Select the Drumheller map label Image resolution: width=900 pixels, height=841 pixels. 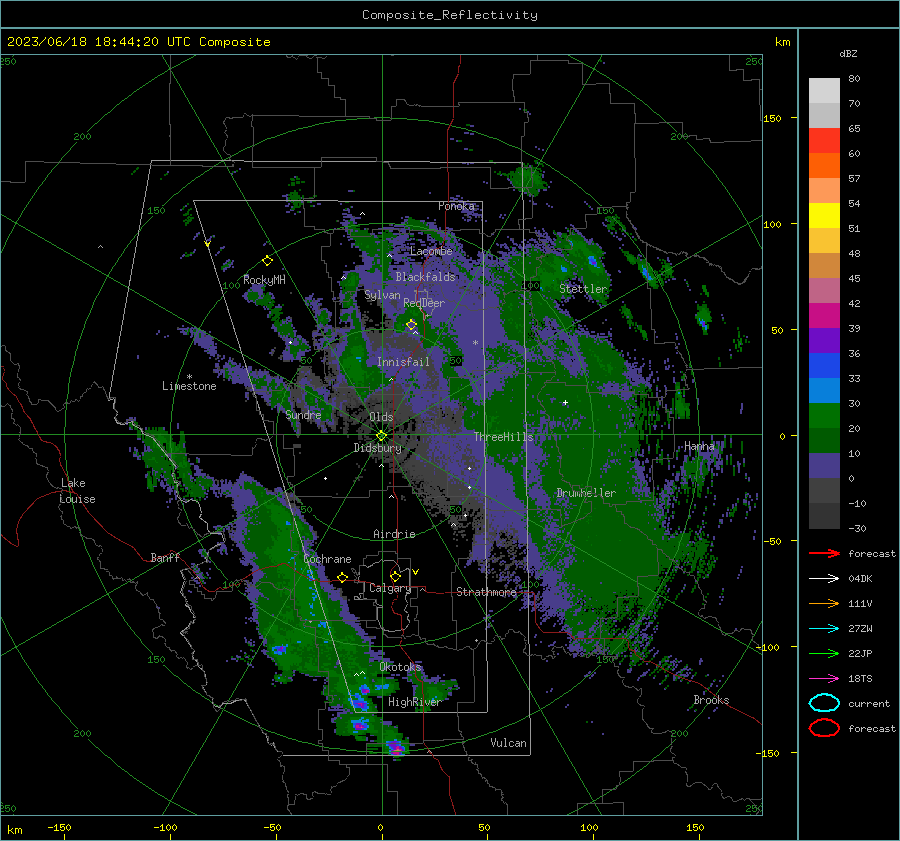586,493
